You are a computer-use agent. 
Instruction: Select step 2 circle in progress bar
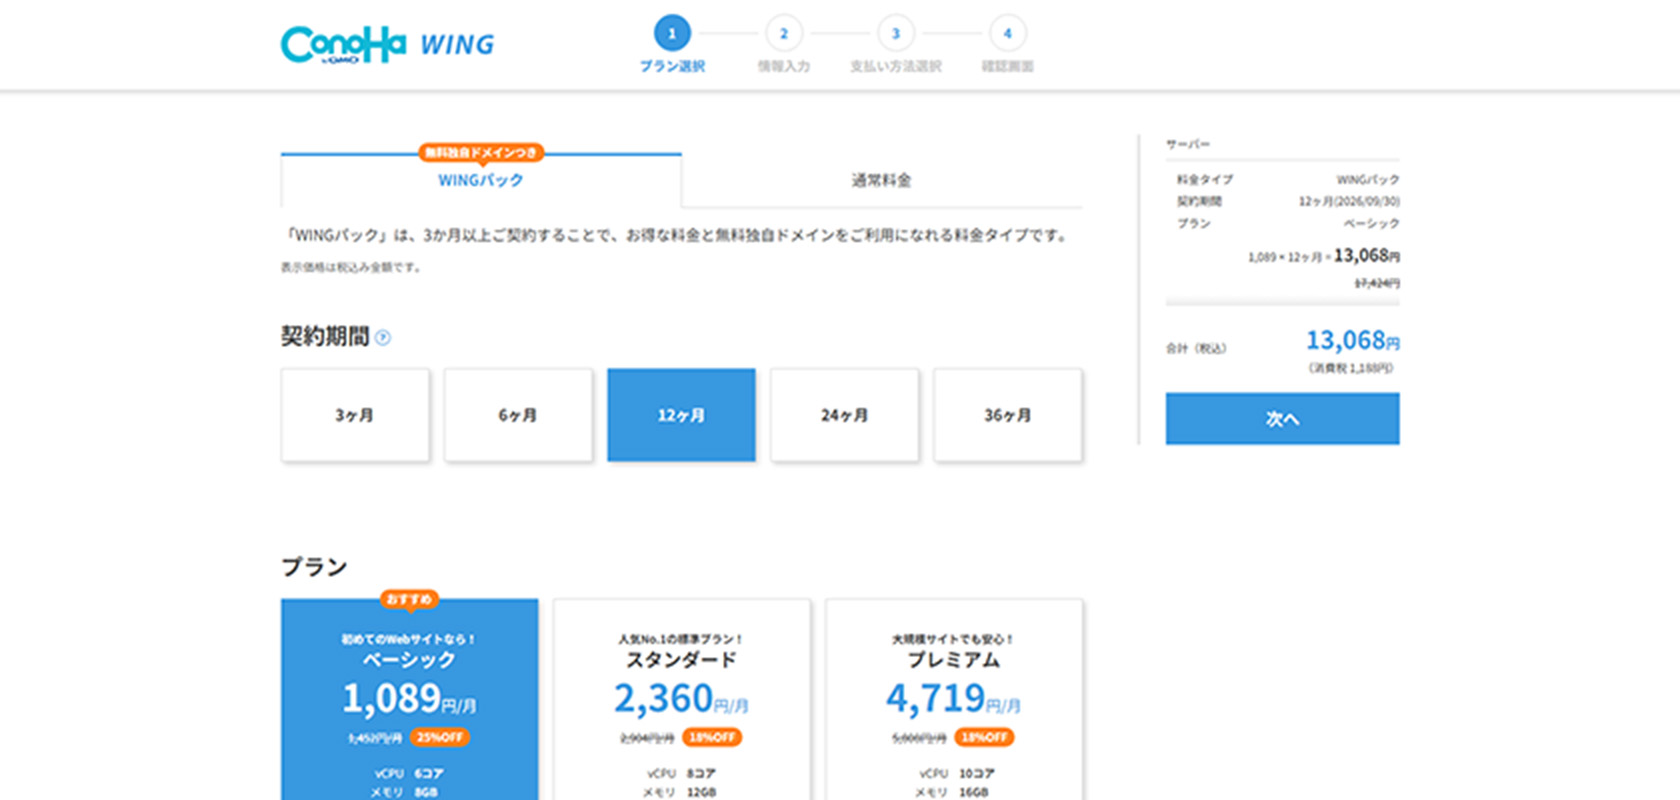click(784, 33)
